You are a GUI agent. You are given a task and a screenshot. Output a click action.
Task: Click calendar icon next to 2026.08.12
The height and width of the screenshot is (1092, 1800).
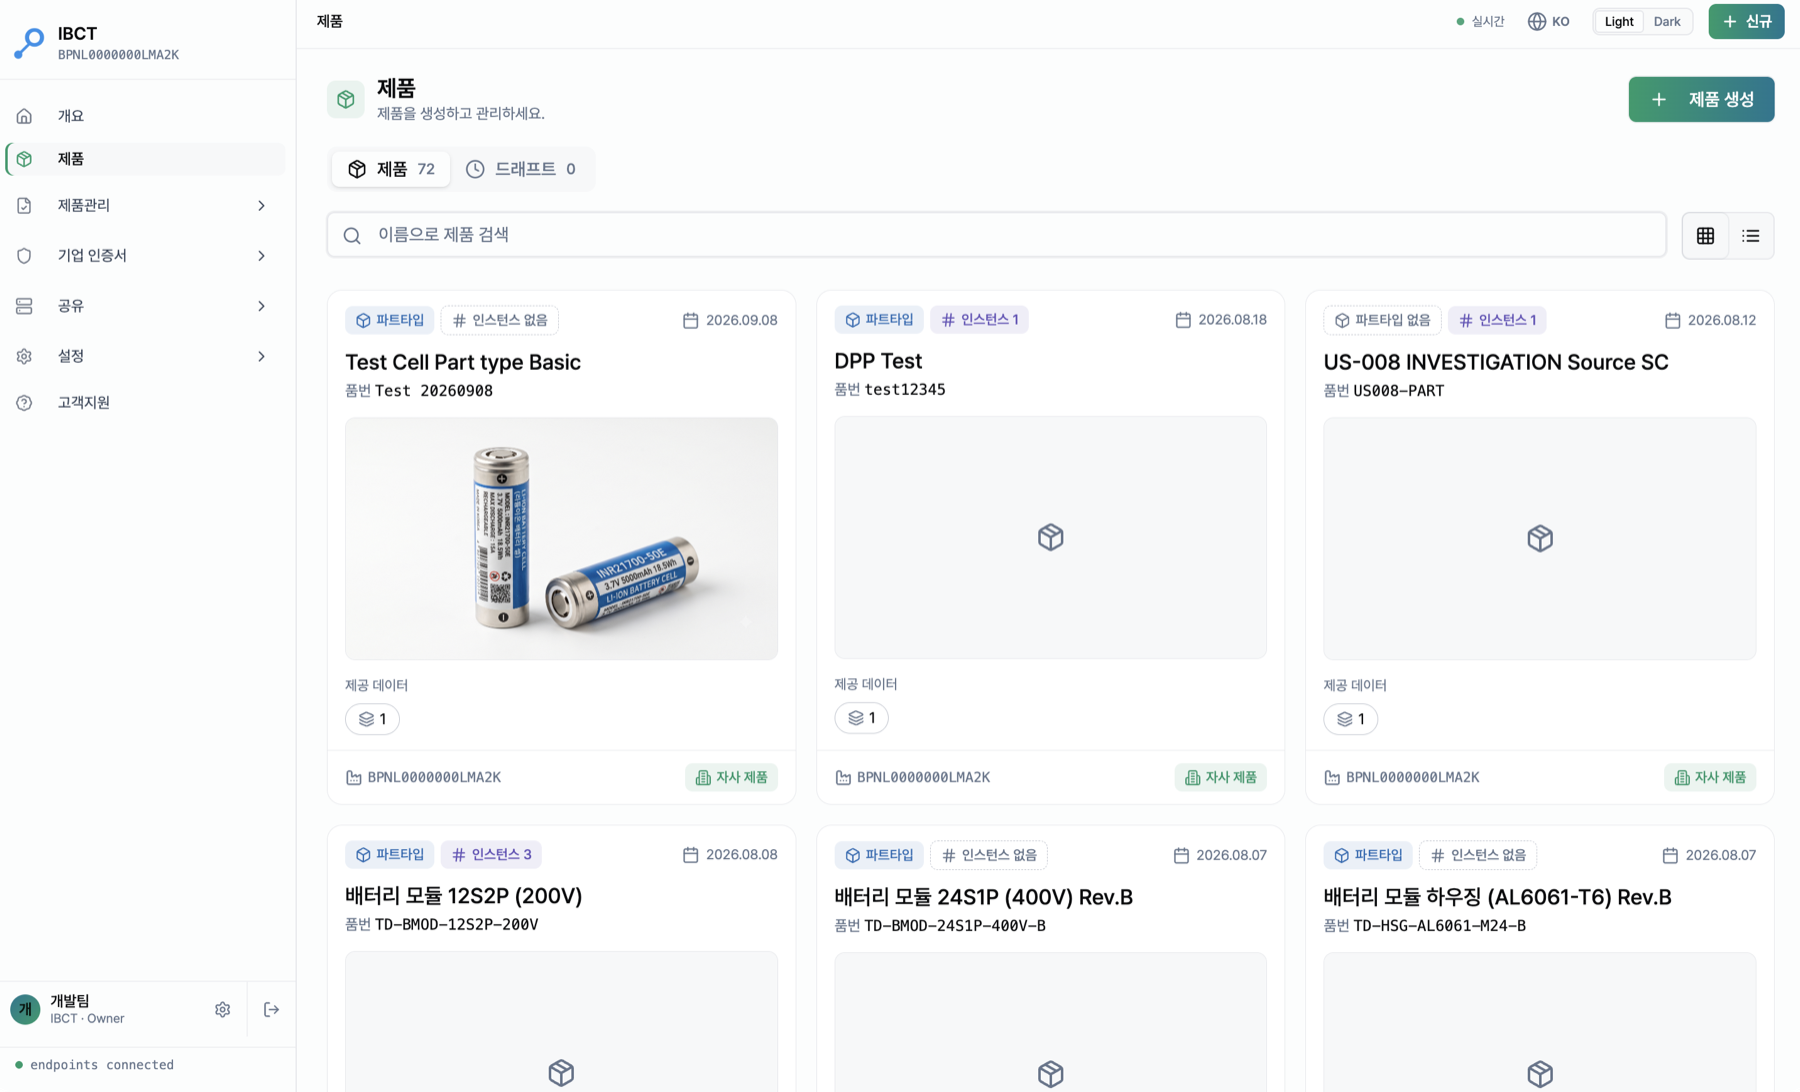pos(1672,321)
